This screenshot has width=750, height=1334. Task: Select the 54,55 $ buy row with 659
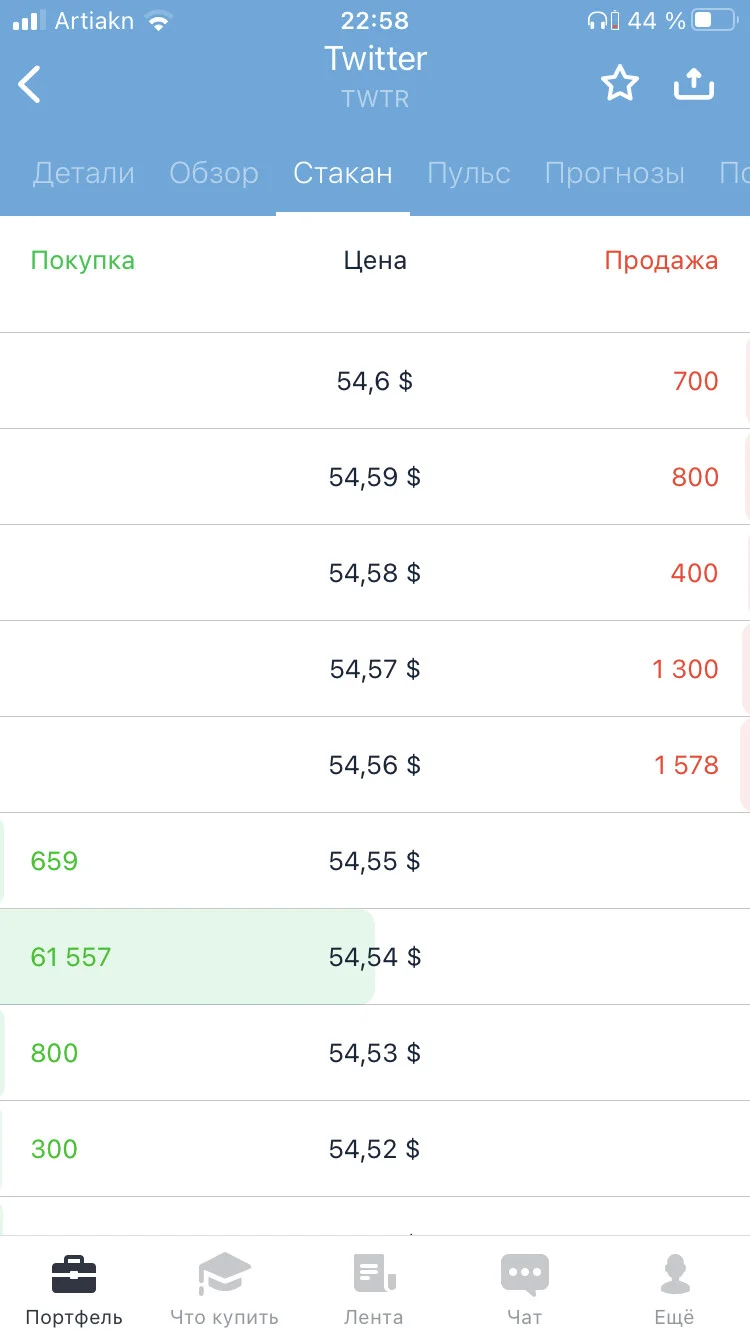[x=375, y=861]
